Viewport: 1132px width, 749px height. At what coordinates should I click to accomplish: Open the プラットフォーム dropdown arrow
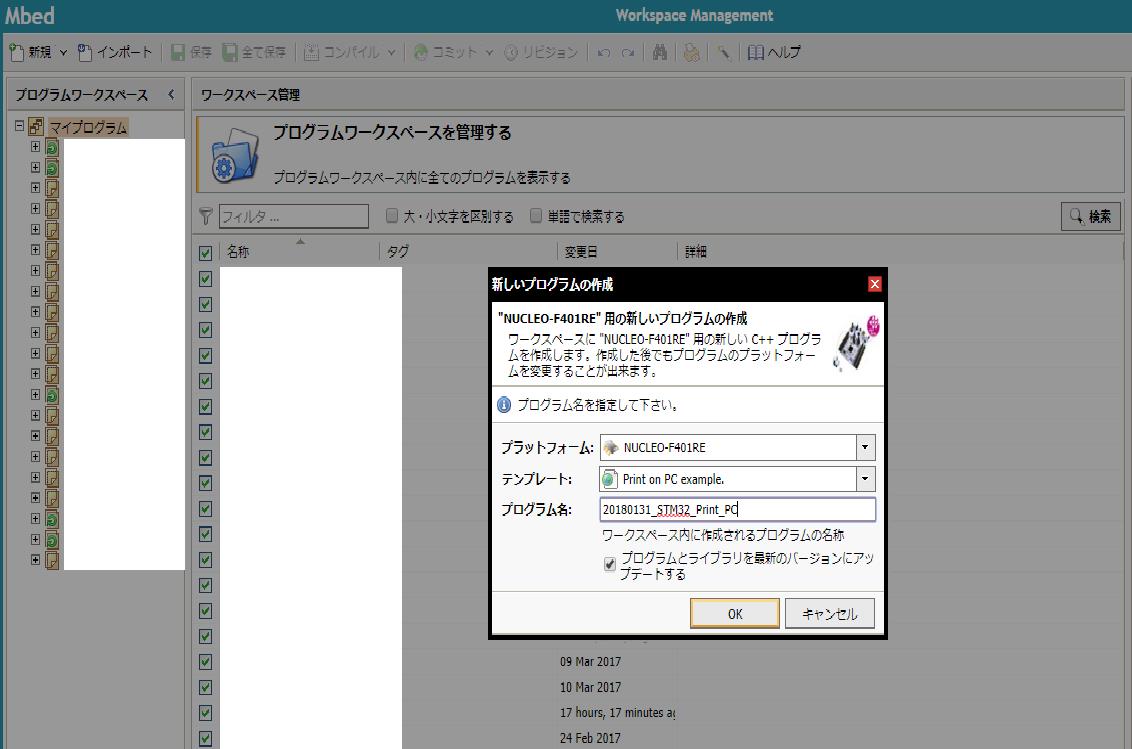click(x=865, y=448)
